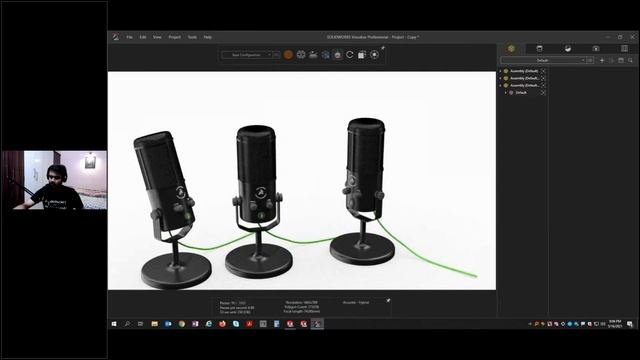Switch to the Scenes tab in the palette
This screenshot has height=360, width=640.
[568, 49]
